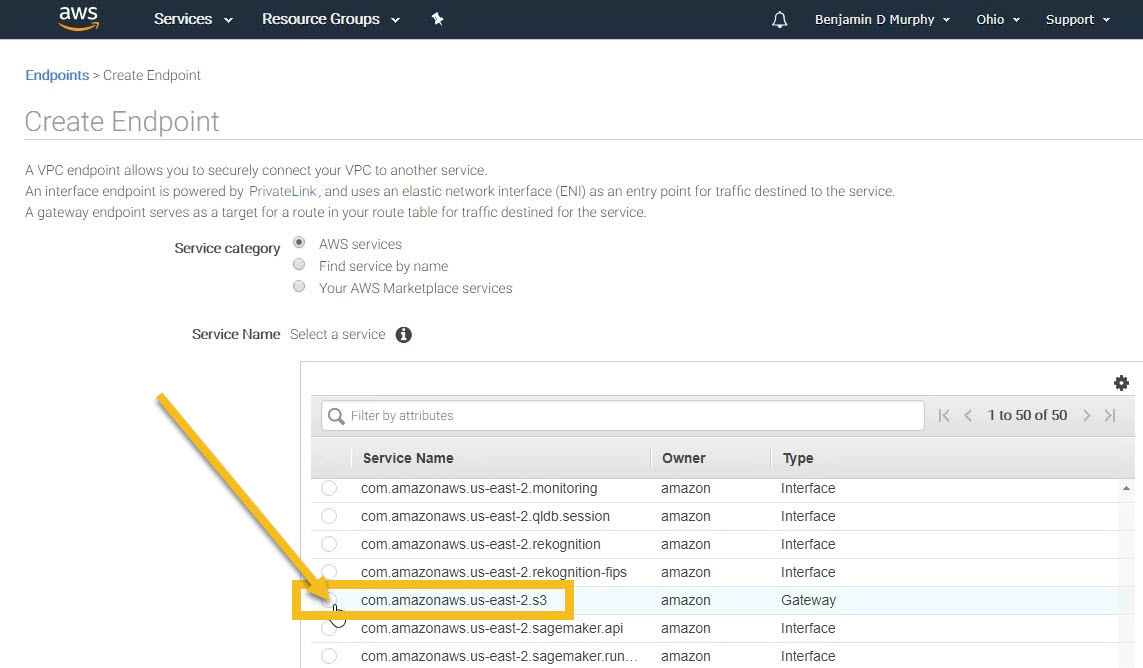The width and height of the screenshot is (1143, 668).
Task: Select the us-east-2.qldb.session service radio
Action: click(x=329, y=516)
